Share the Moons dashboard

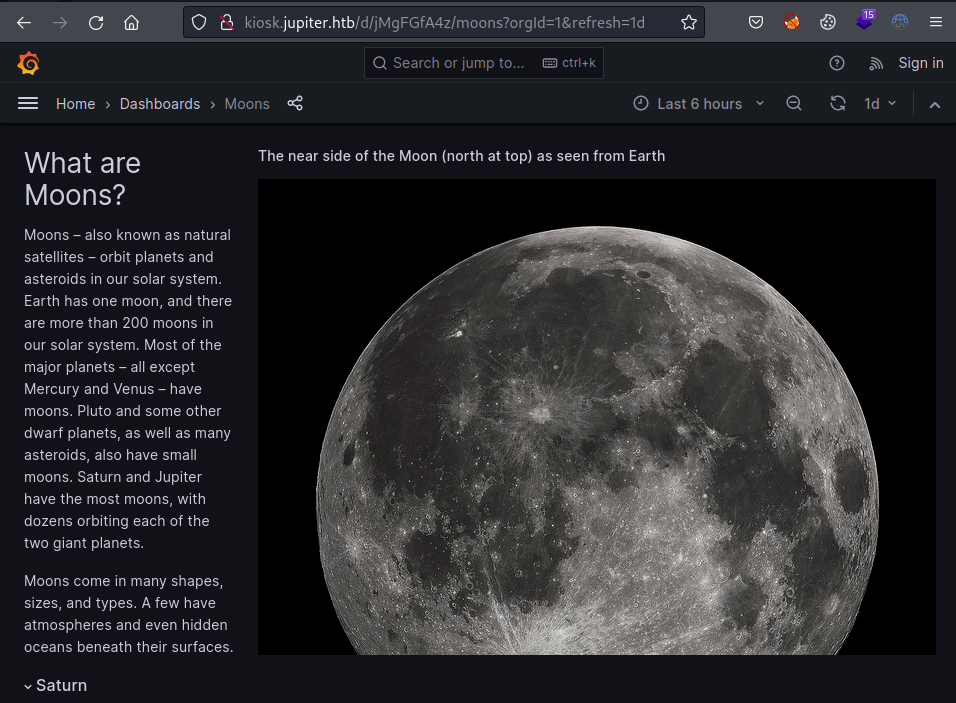pyautogui.click(x=295, y=103)
